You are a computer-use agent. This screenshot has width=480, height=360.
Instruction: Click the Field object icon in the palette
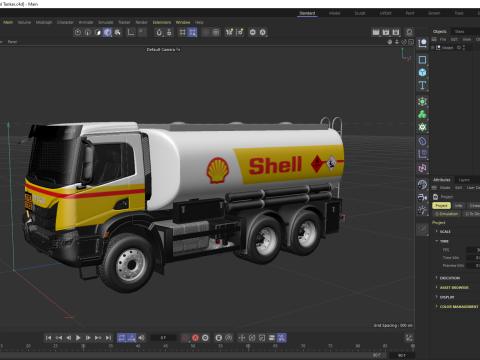tap(422, 154)
